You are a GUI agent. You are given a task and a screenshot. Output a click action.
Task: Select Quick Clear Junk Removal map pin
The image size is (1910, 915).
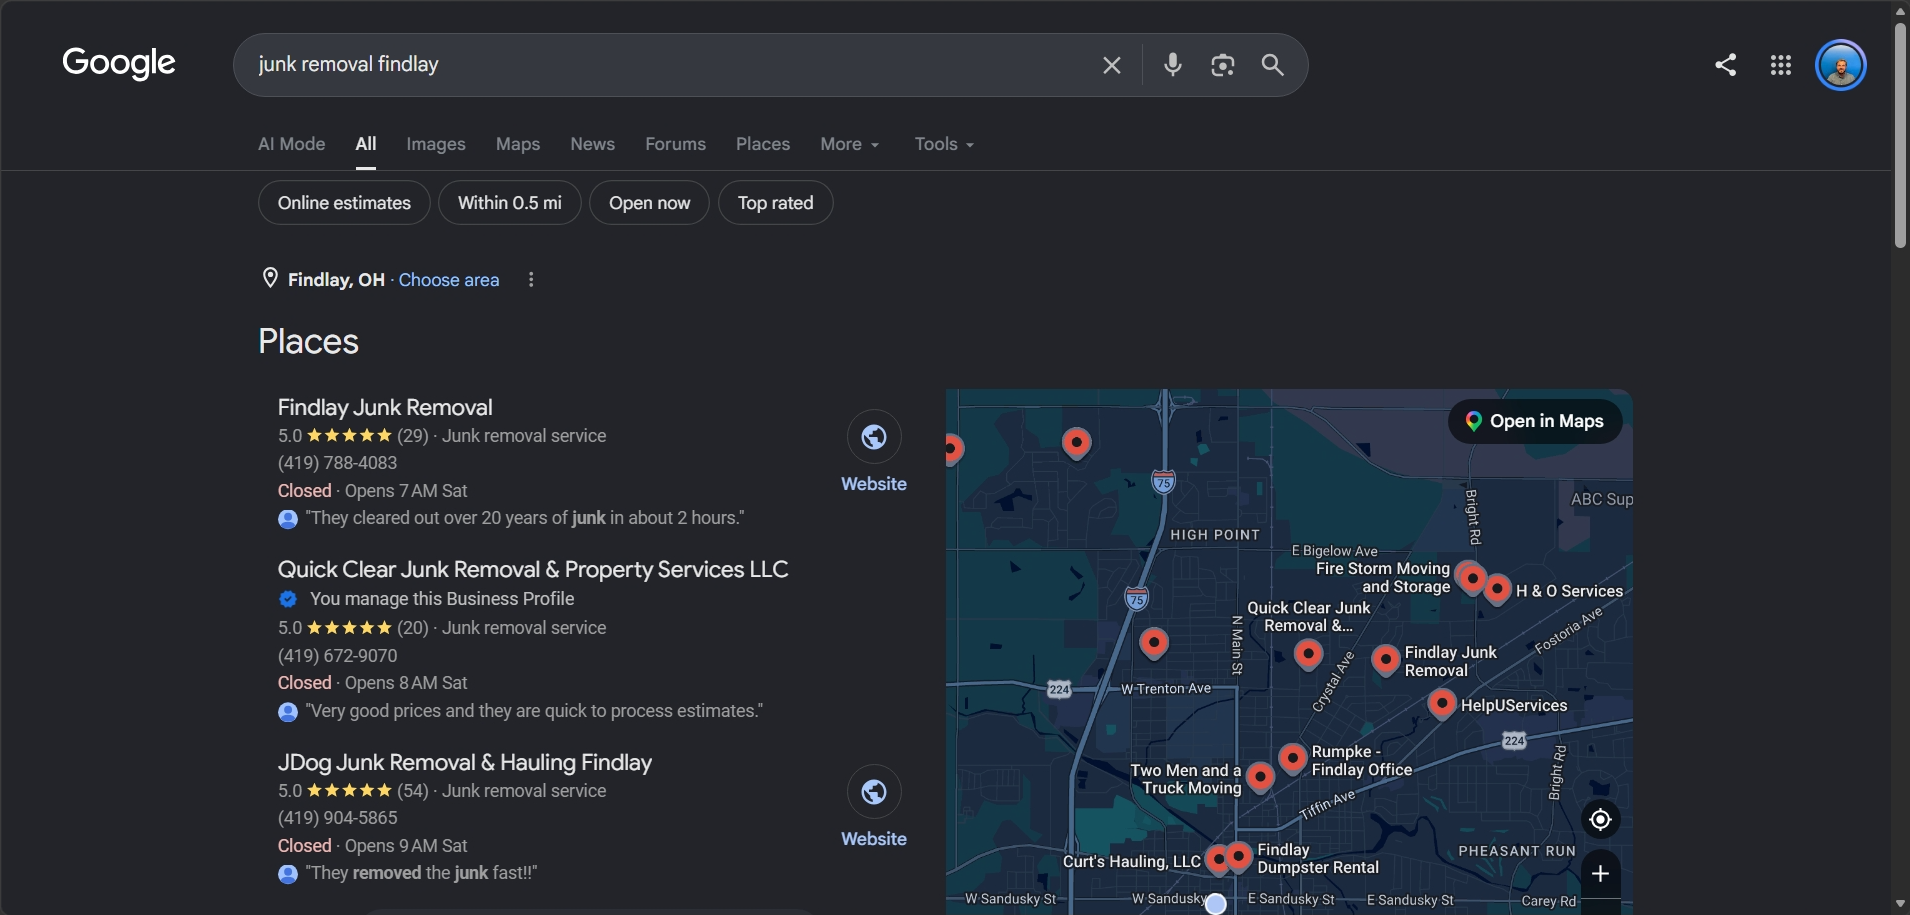[x=1308, y=654]
